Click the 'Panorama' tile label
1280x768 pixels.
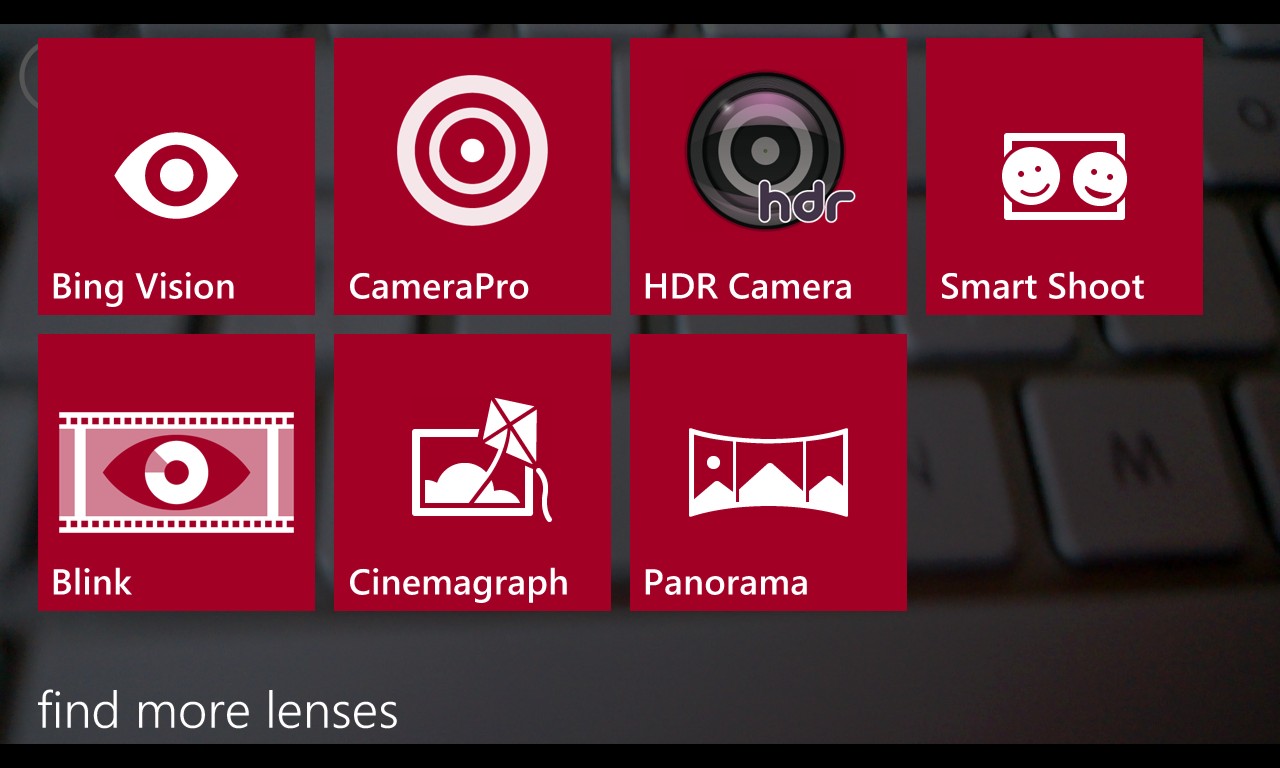pos(725,583)
